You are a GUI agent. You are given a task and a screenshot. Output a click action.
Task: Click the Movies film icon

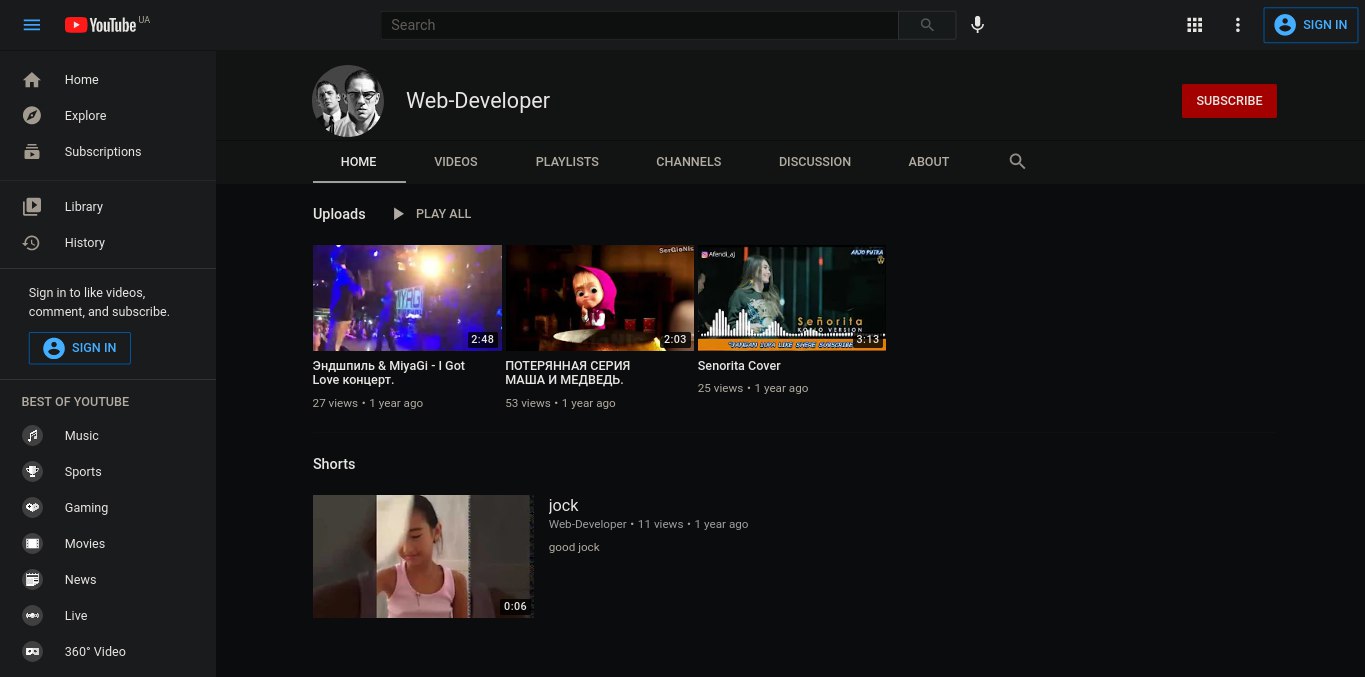33,544
